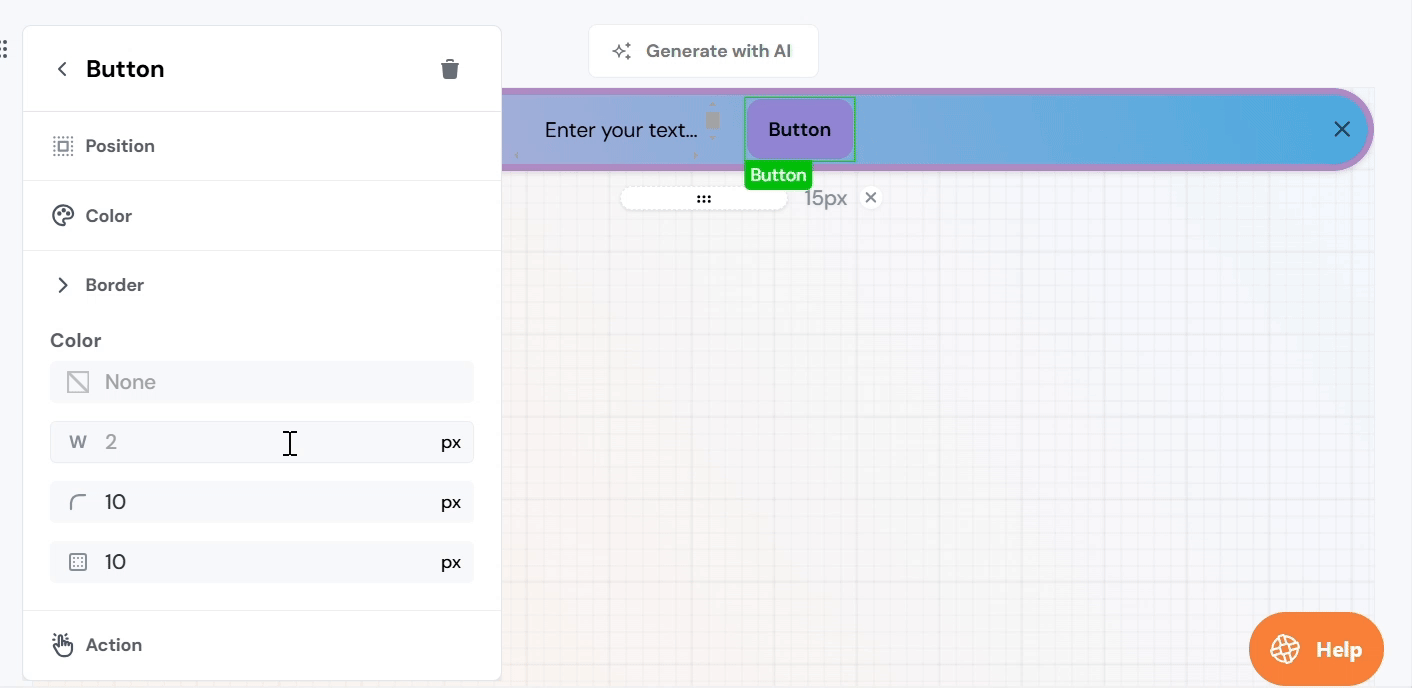Screen dimensions: 1412x688
Task: Close the banner with the X icon
Action: click(x=1342, y=129)
